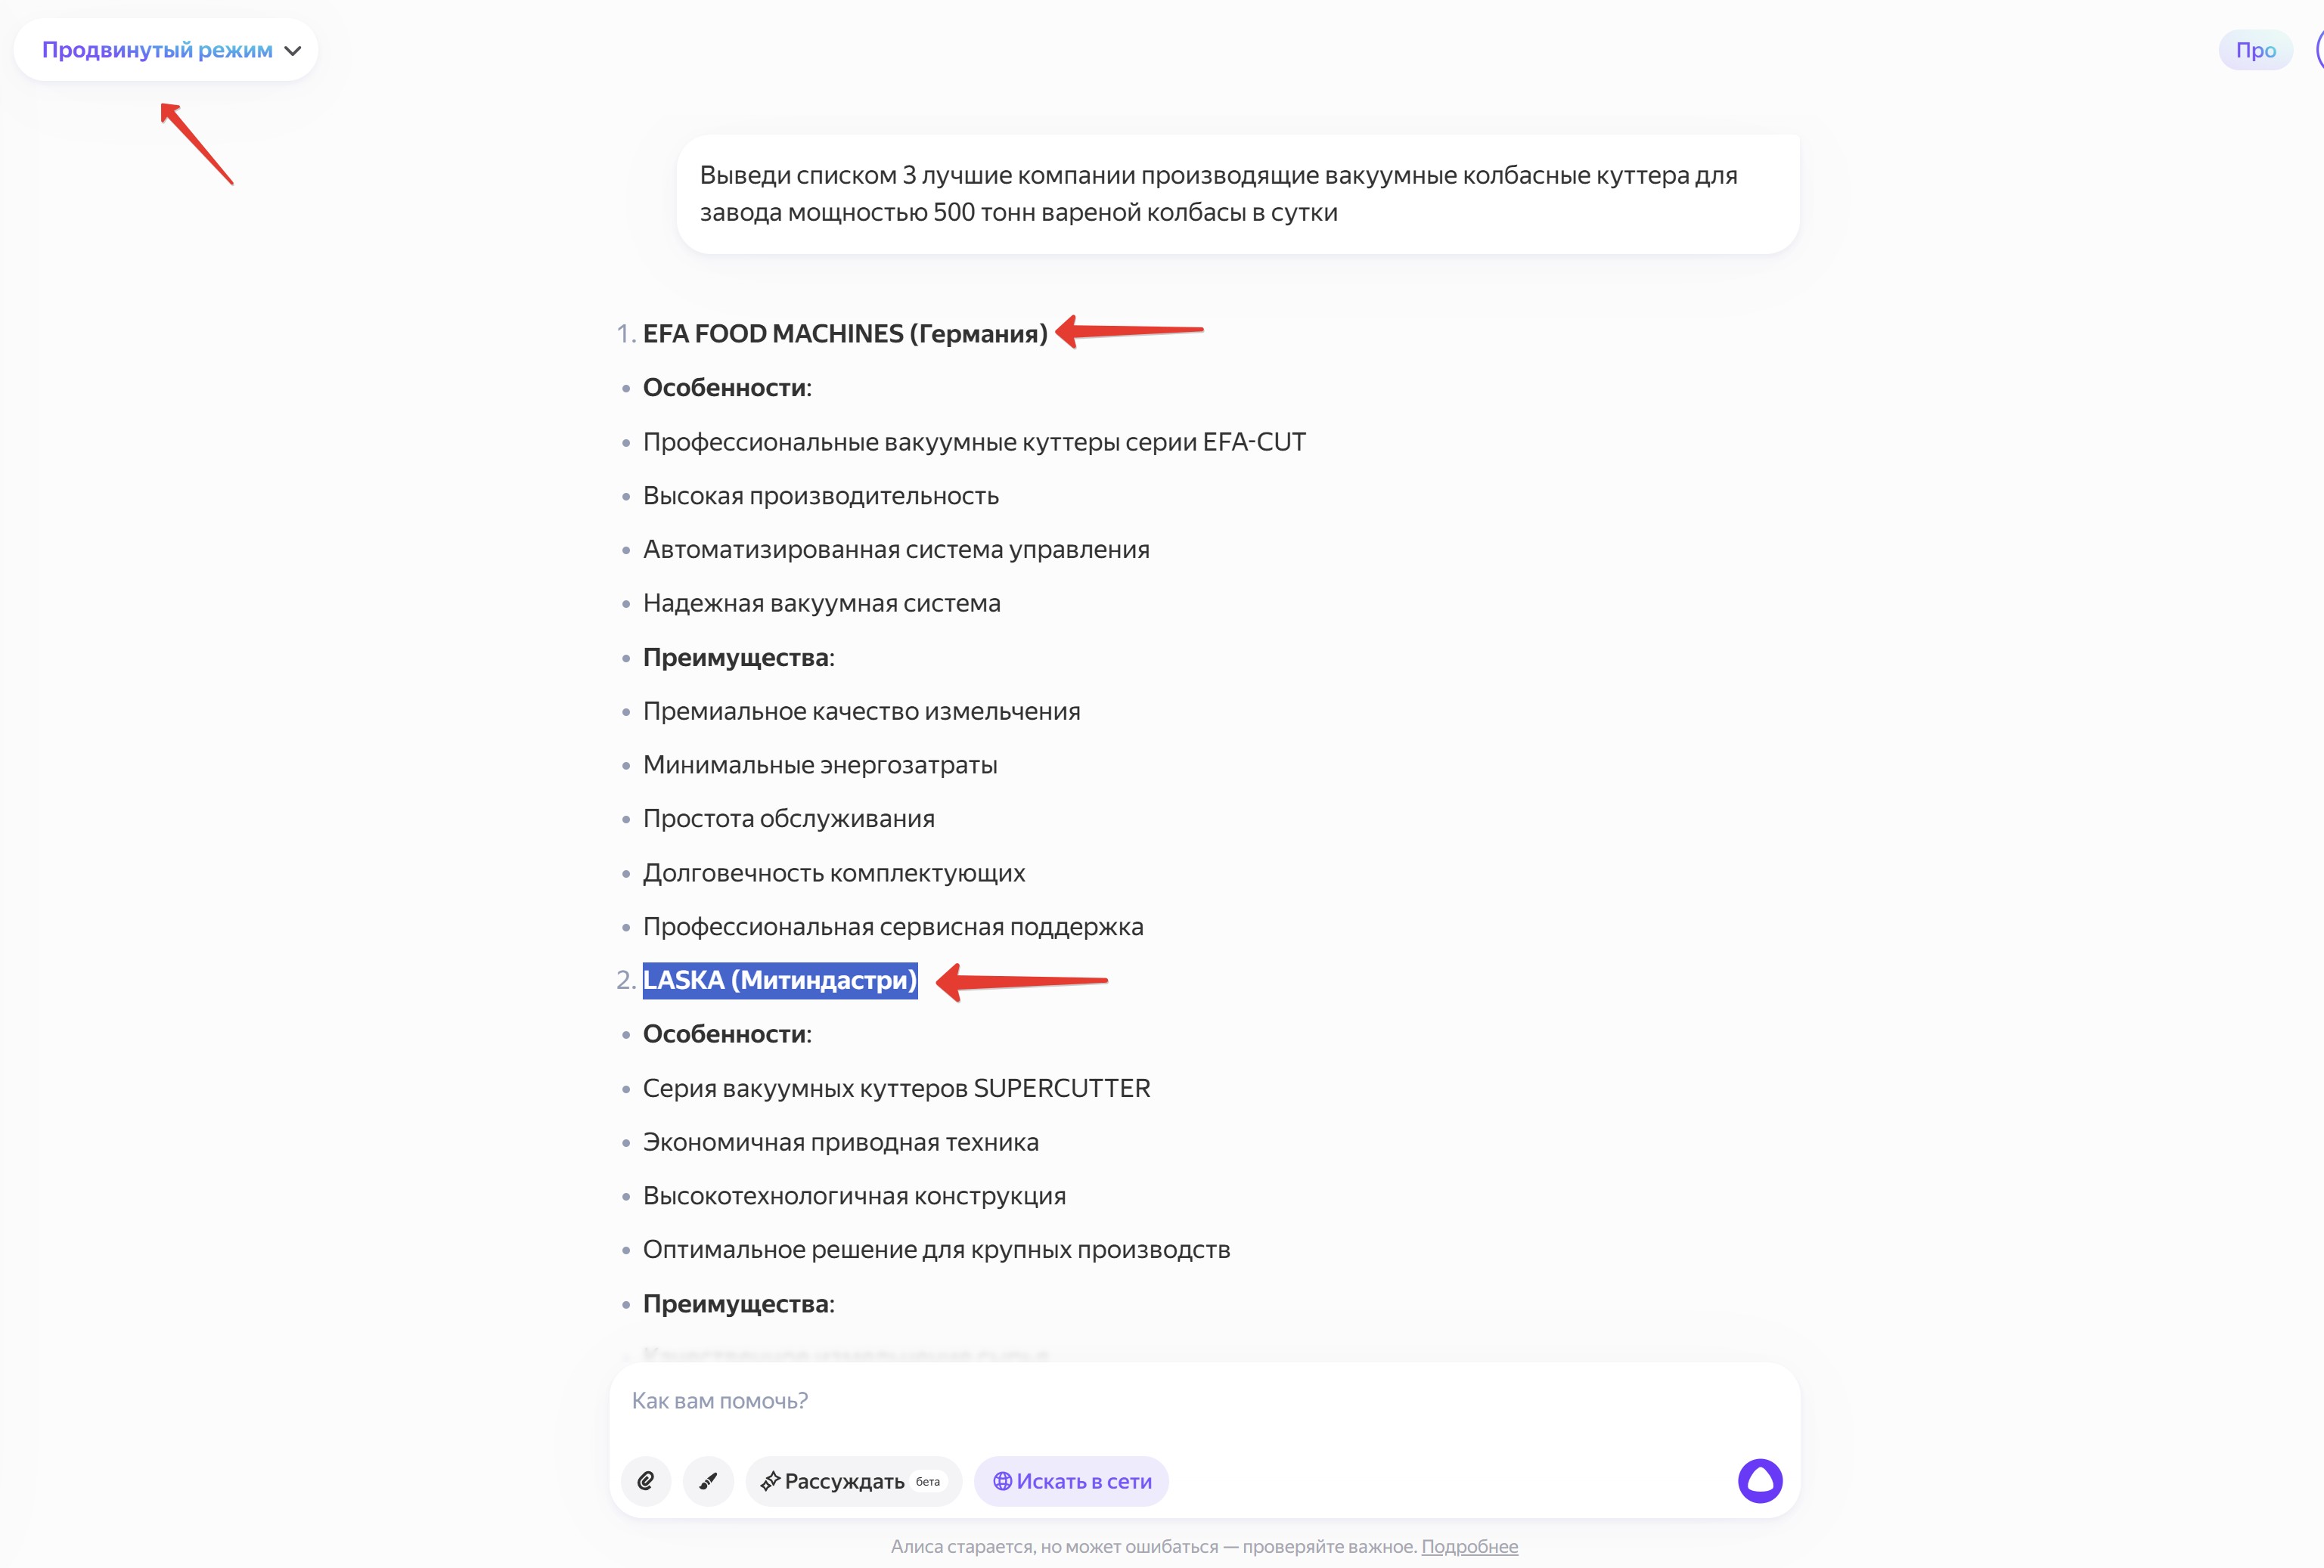Click the user's prompt message bubble
2324x1568 pixels.
click(1237, 194)
